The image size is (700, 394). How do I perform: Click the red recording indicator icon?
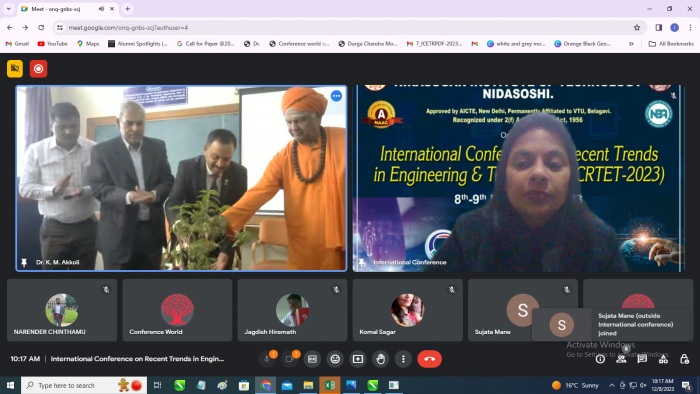coord(38,69)
